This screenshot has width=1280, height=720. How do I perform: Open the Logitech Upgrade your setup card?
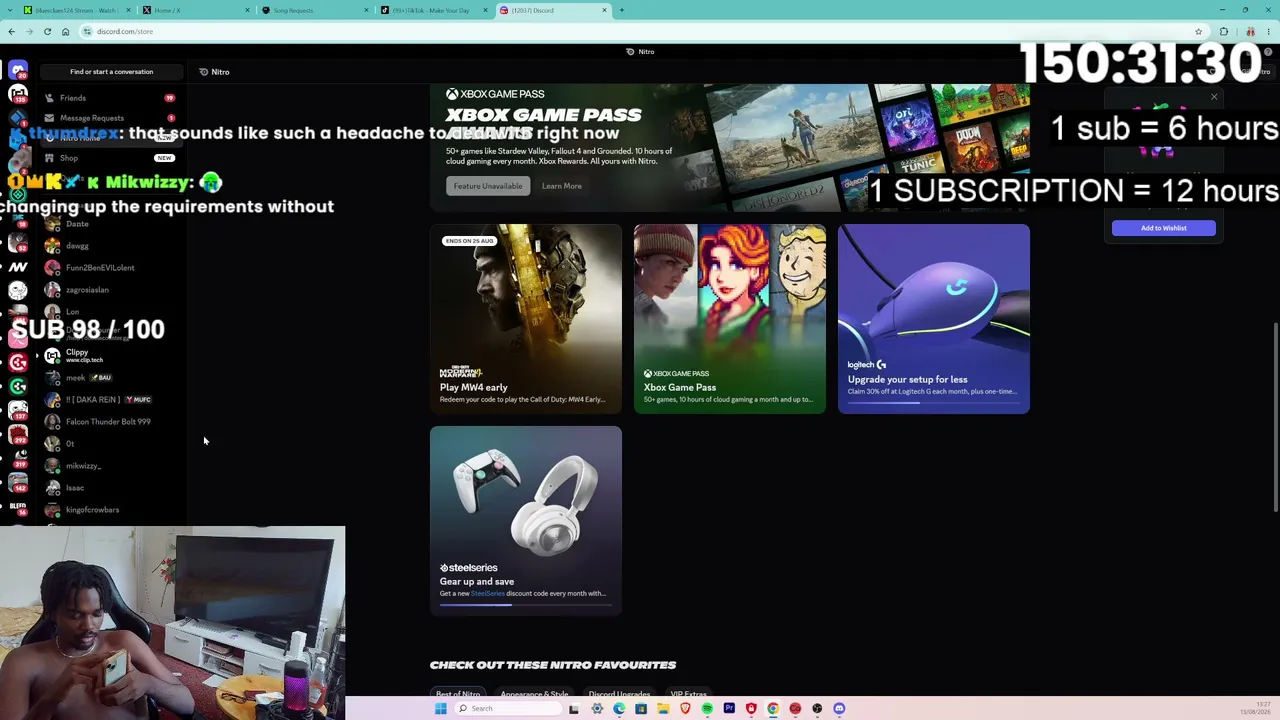click(934, 319)
